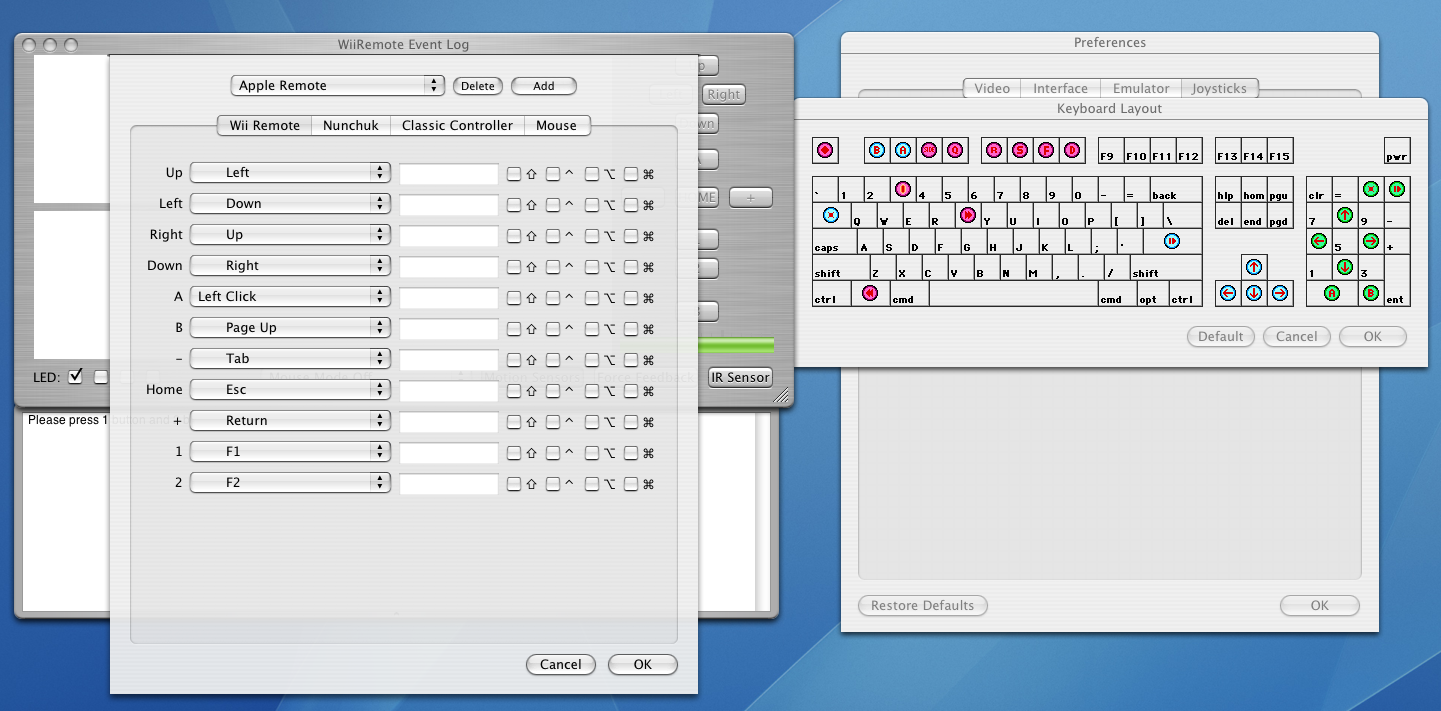Click the pink fast-forward icon on the T key
Viewport: 1441px width, 711px height.
click(x=967, y=214)
